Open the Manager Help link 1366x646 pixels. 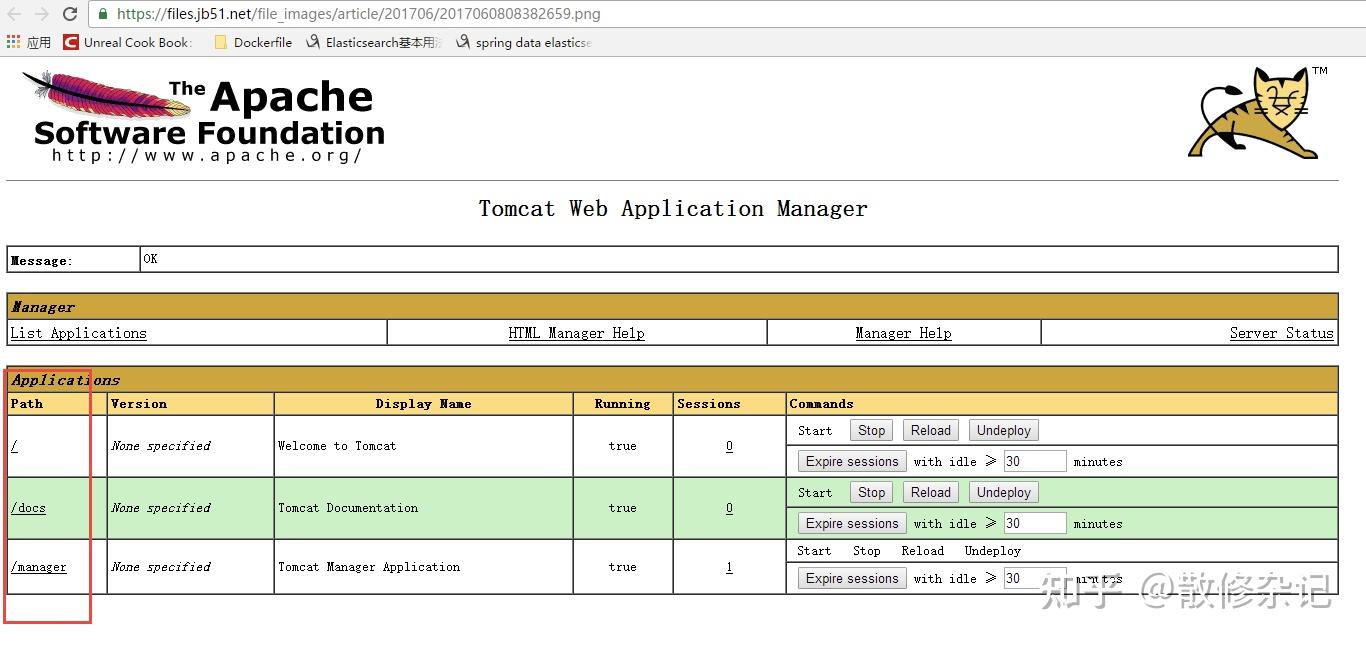tap(903, 333)
